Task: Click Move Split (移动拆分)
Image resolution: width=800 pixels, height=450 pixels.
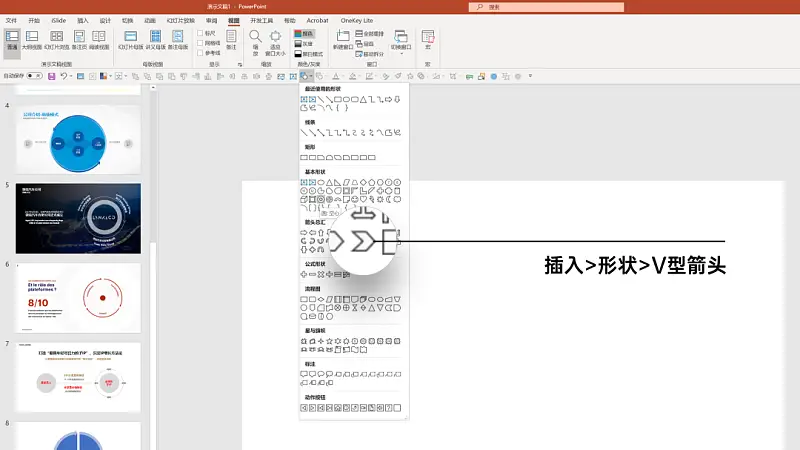Action: (x=369, y=54)
